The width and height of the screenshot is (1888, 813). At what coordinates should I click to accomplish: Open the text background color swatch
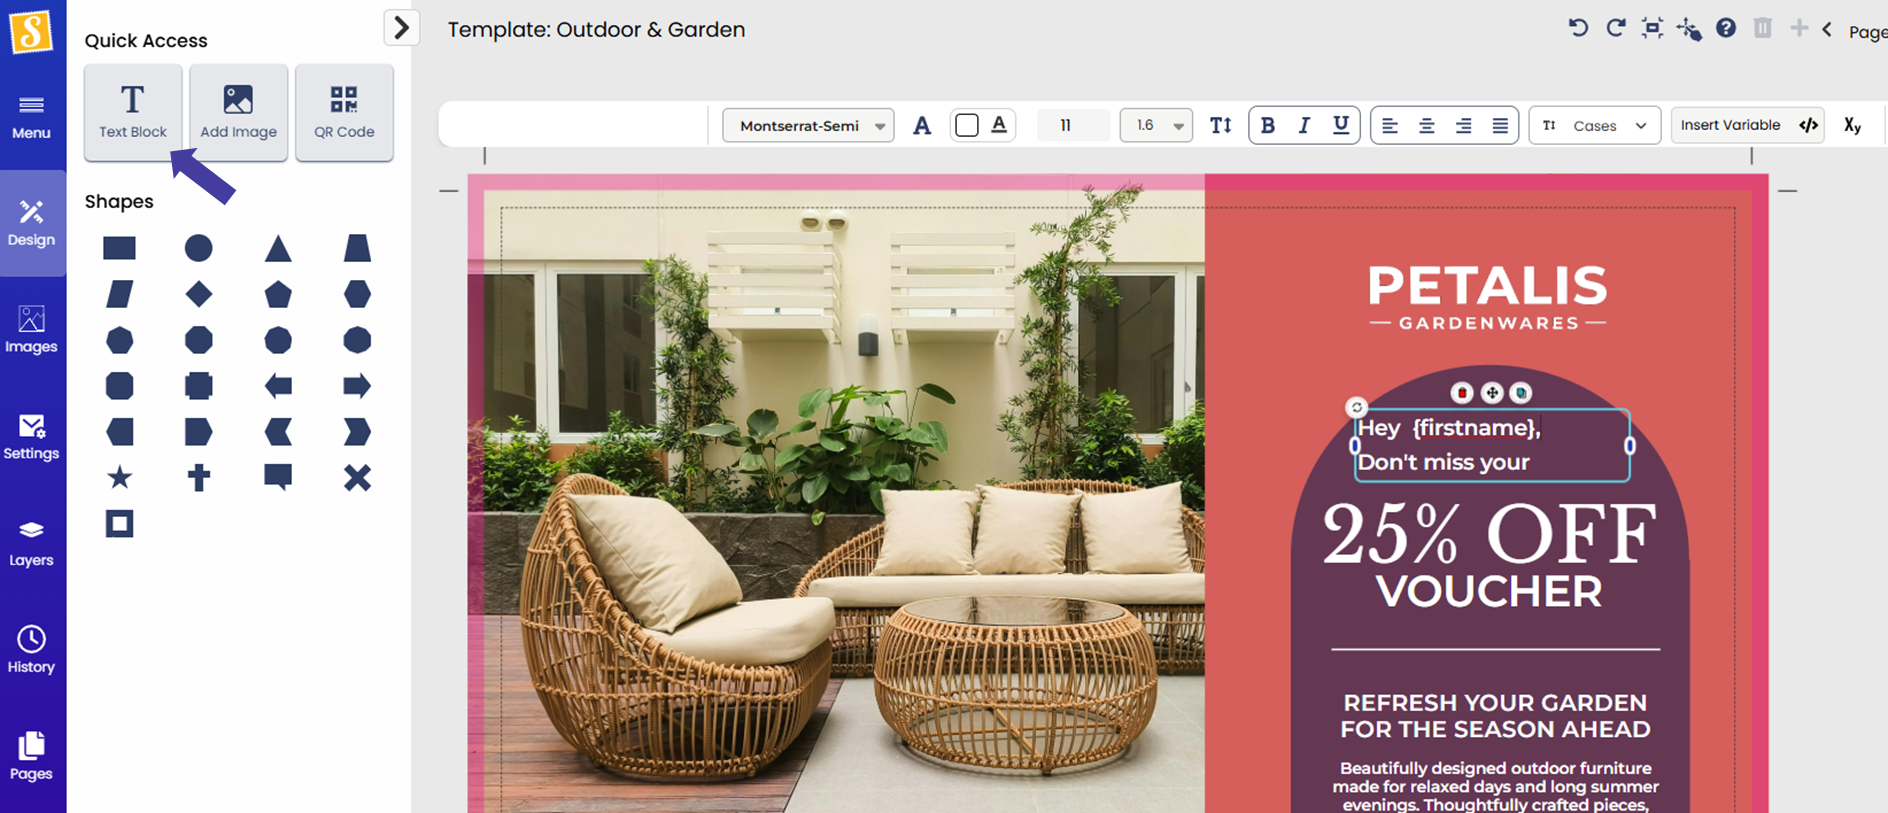[966, 125]
